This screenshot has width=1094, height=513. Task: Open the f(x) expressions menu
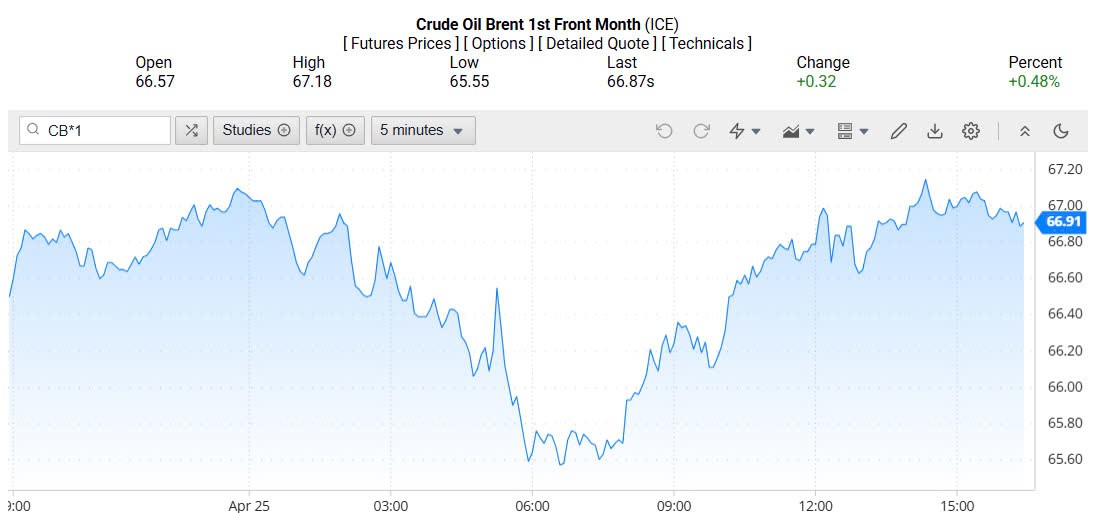tap(335, 130)
